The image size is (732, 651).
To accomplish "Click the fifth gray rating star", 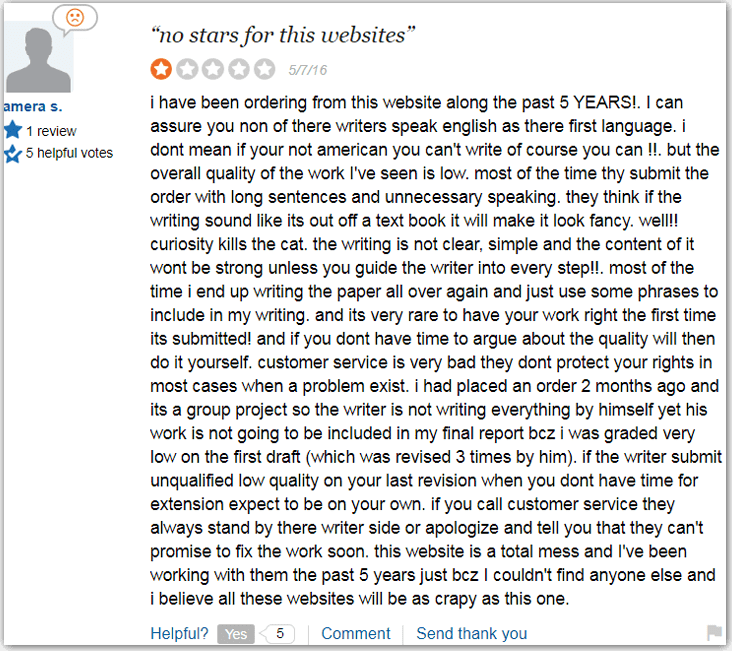I will [265, 69].
